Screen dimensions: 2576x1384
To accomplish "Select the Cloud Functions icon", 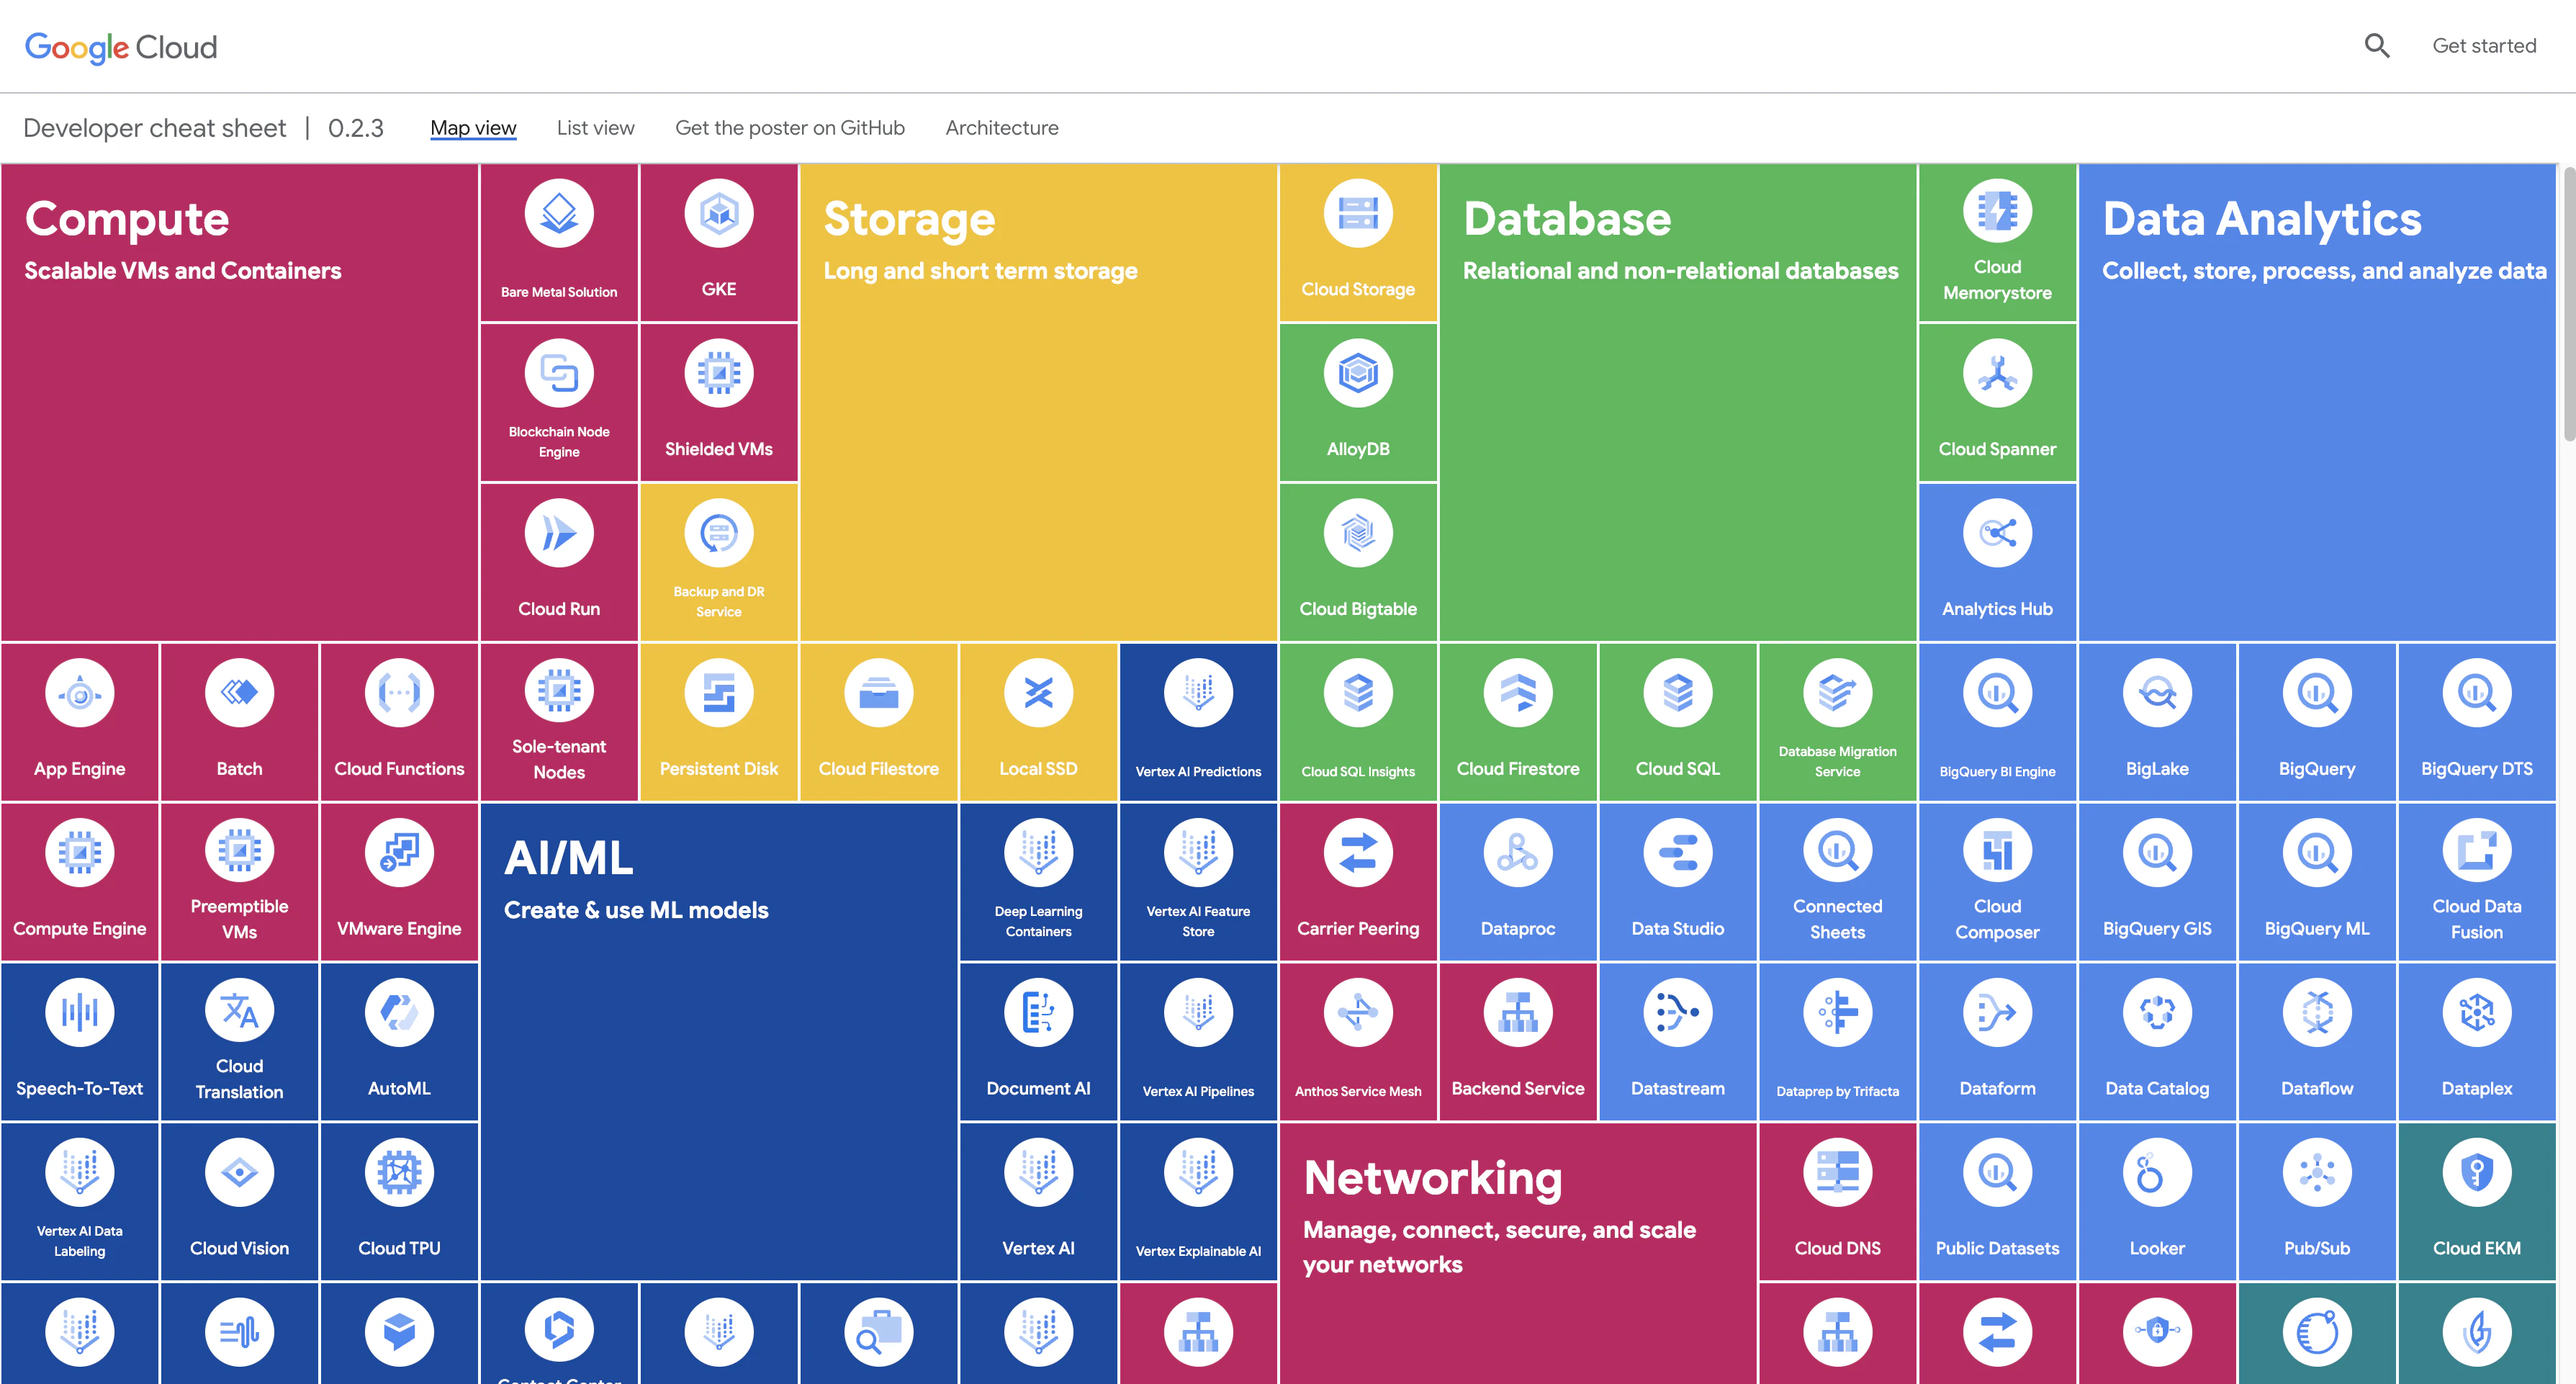I will [x=399, y=693].
